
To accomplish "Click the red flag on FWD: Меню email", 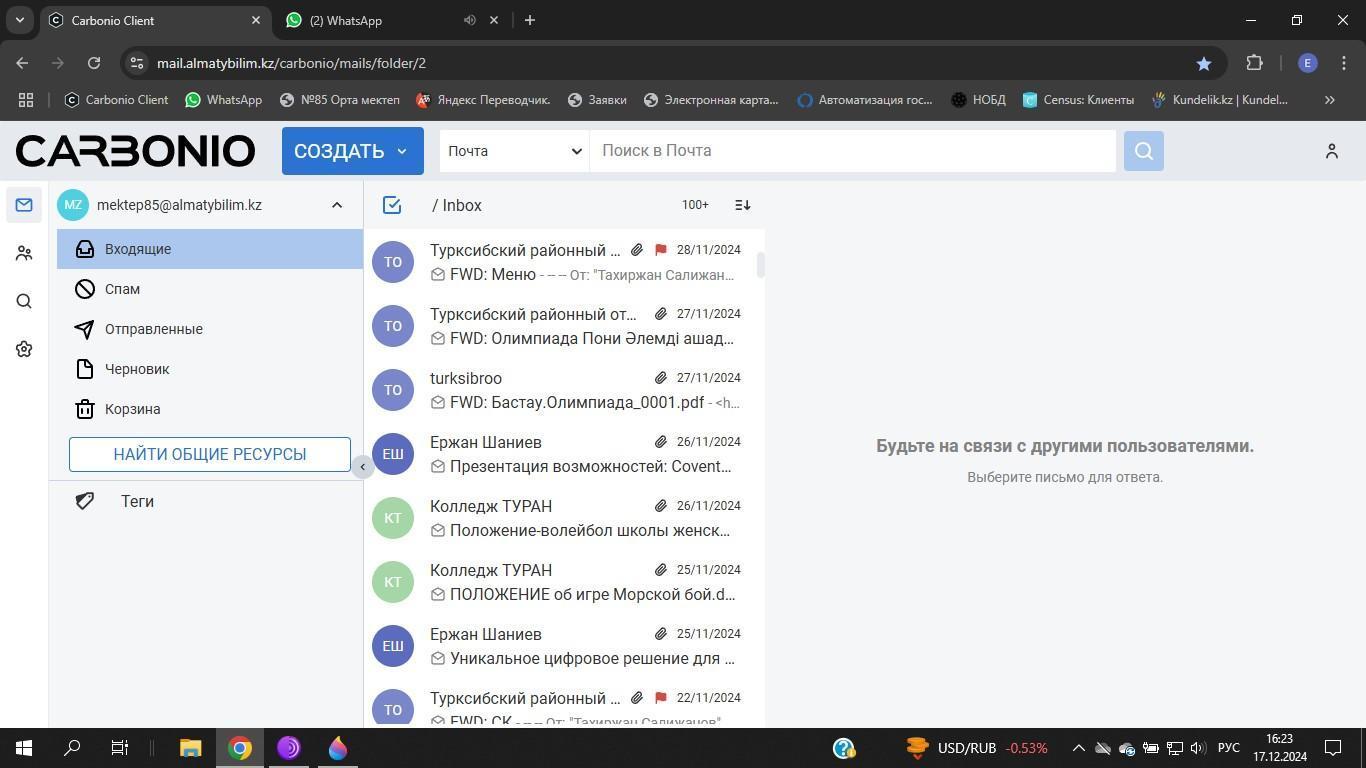I will [660, 250].
